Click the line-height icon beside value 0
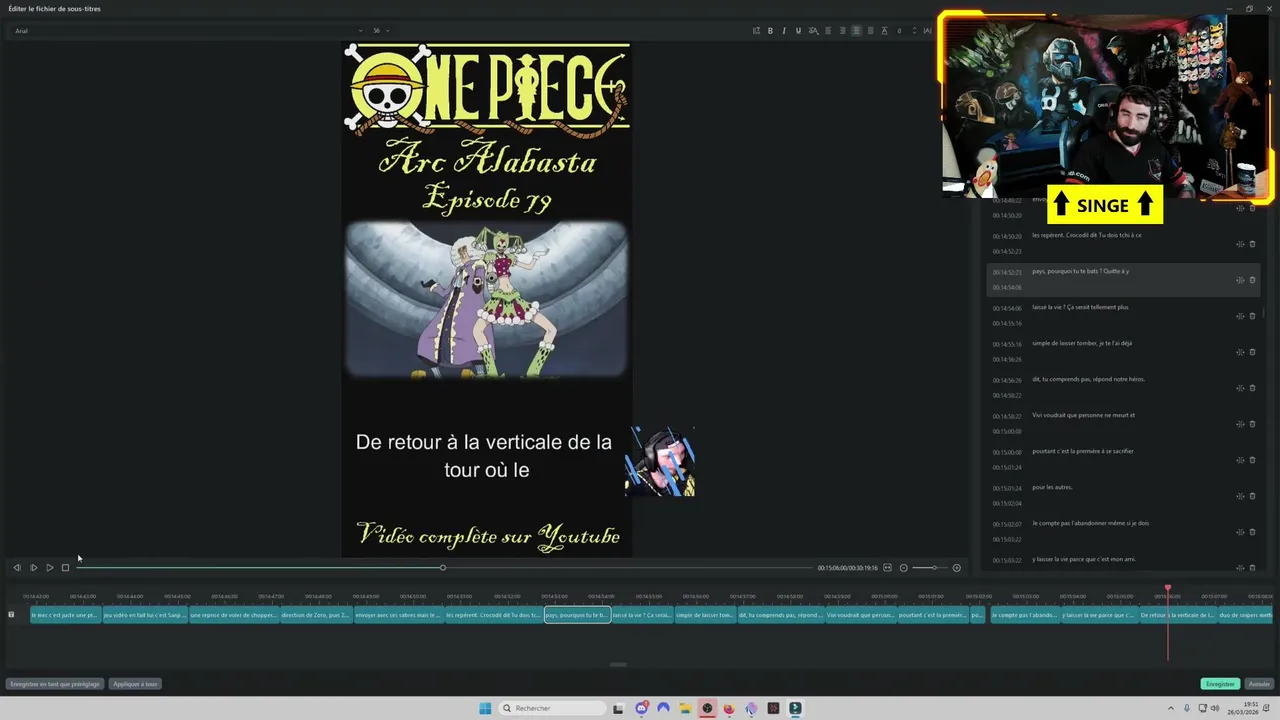This screenshot has height=720, width=1280. click(884, 31)
